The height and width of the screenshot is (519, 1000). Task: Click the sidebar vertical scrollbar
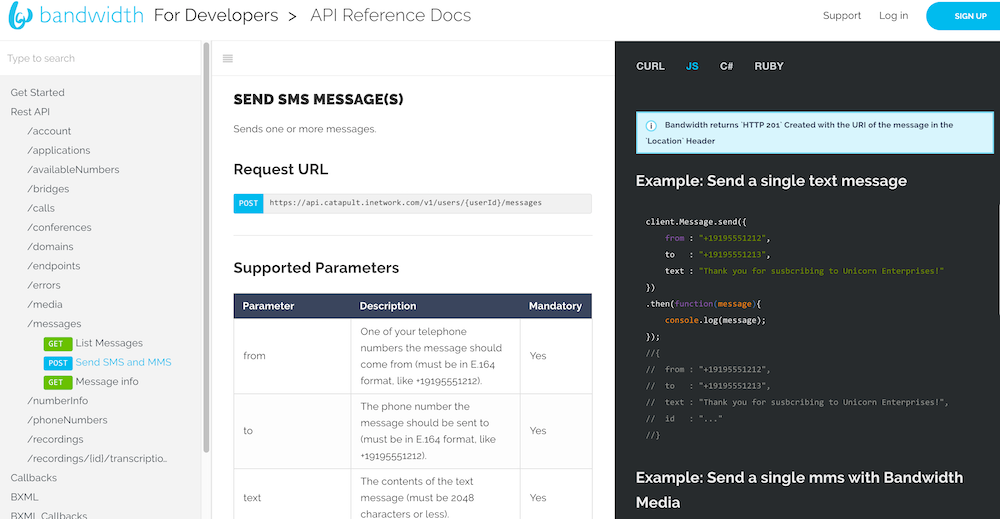(206, 247)
